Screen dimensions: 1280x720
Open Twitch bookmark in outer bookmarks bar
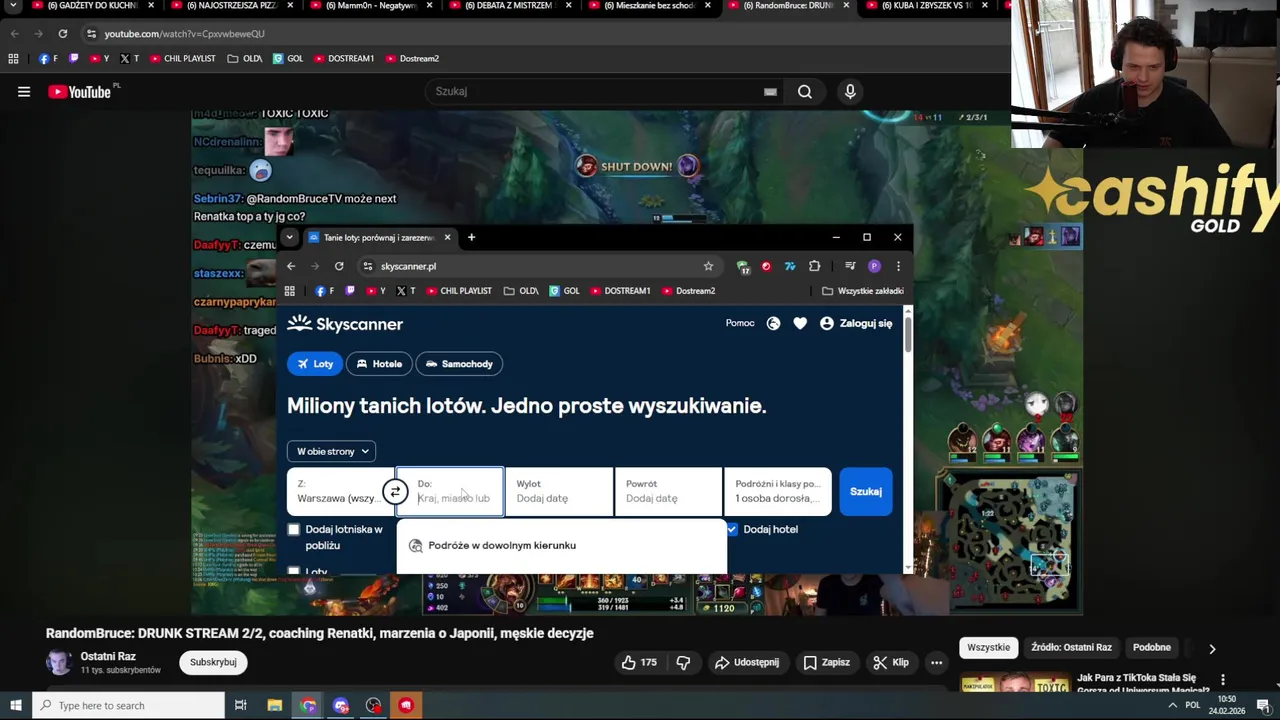73,58
